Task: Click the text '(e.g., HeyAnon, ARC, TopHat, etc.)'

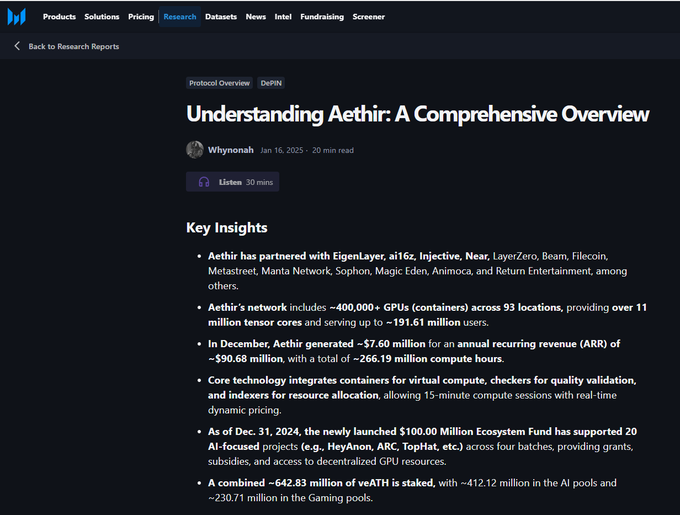Action: pos(382,447)
